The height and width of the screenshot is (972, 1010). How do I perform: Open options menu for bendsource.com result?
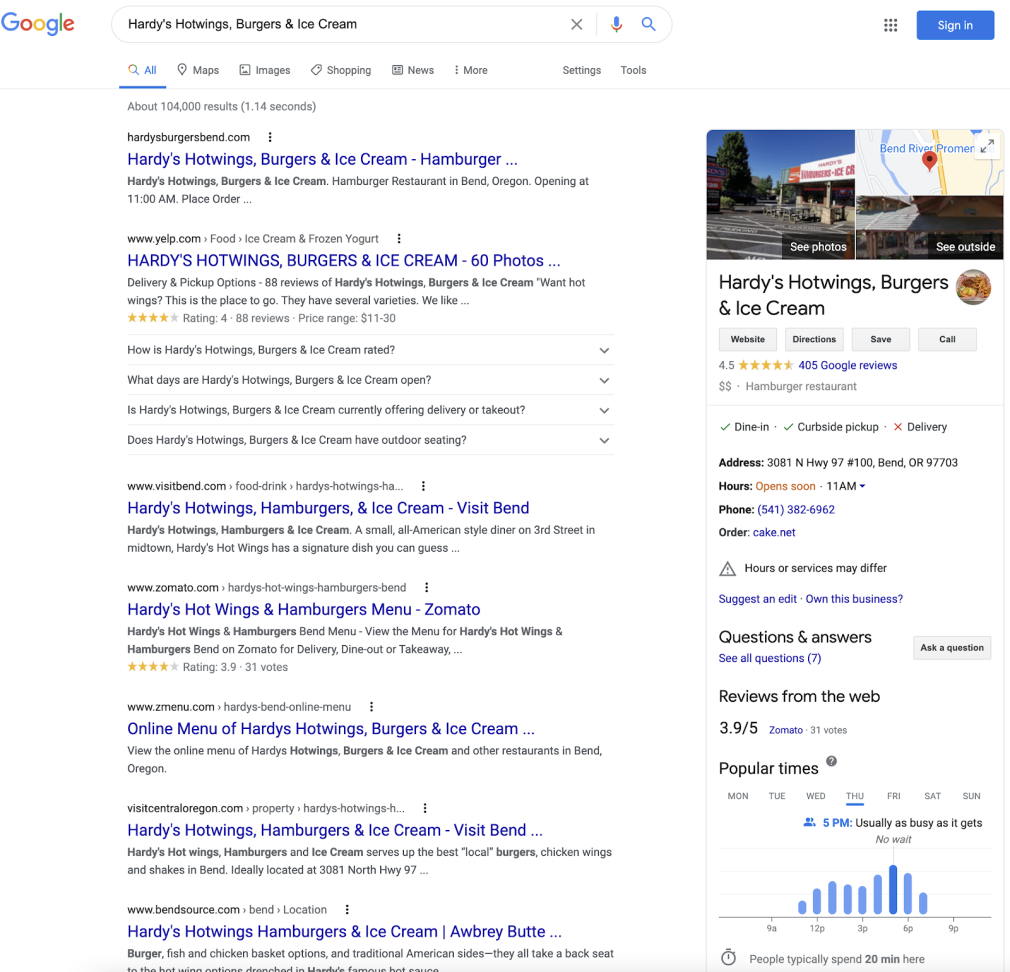pos(347,910)
